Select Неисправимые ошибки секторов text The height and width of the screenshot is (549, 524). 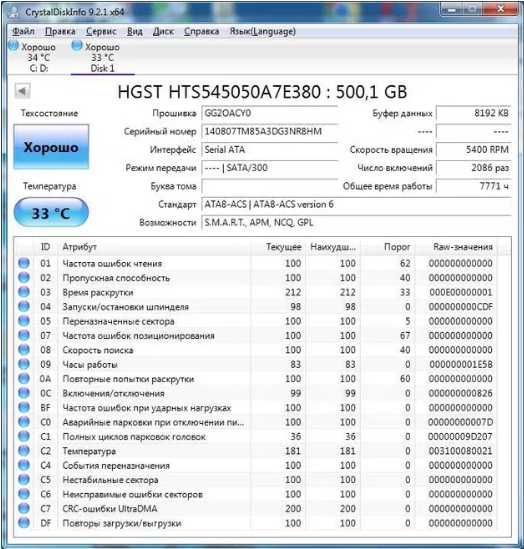(133, 494)
